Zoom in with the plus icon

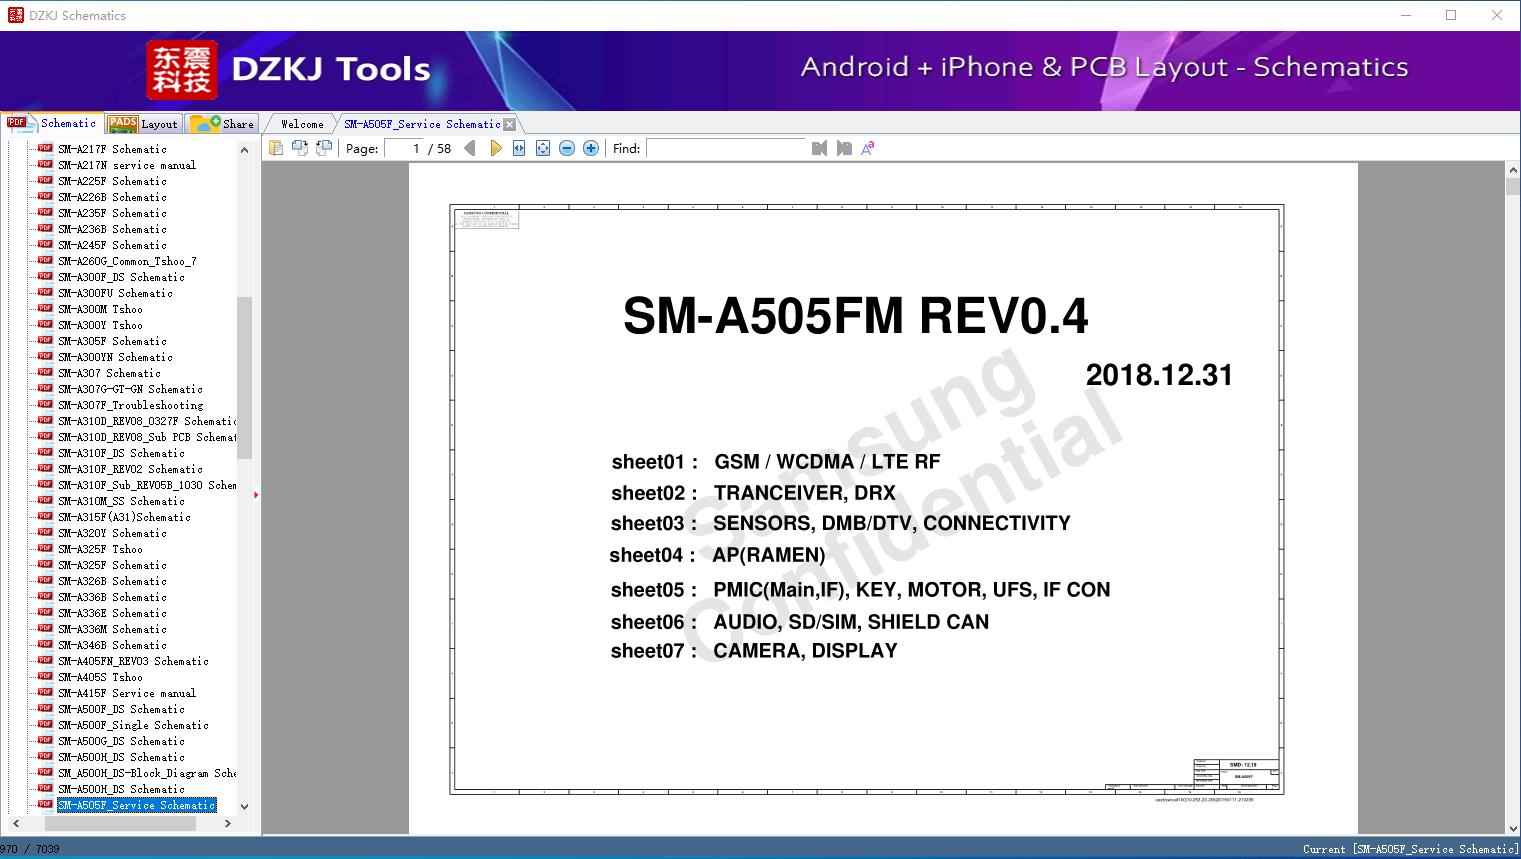[x=591, y=148]
